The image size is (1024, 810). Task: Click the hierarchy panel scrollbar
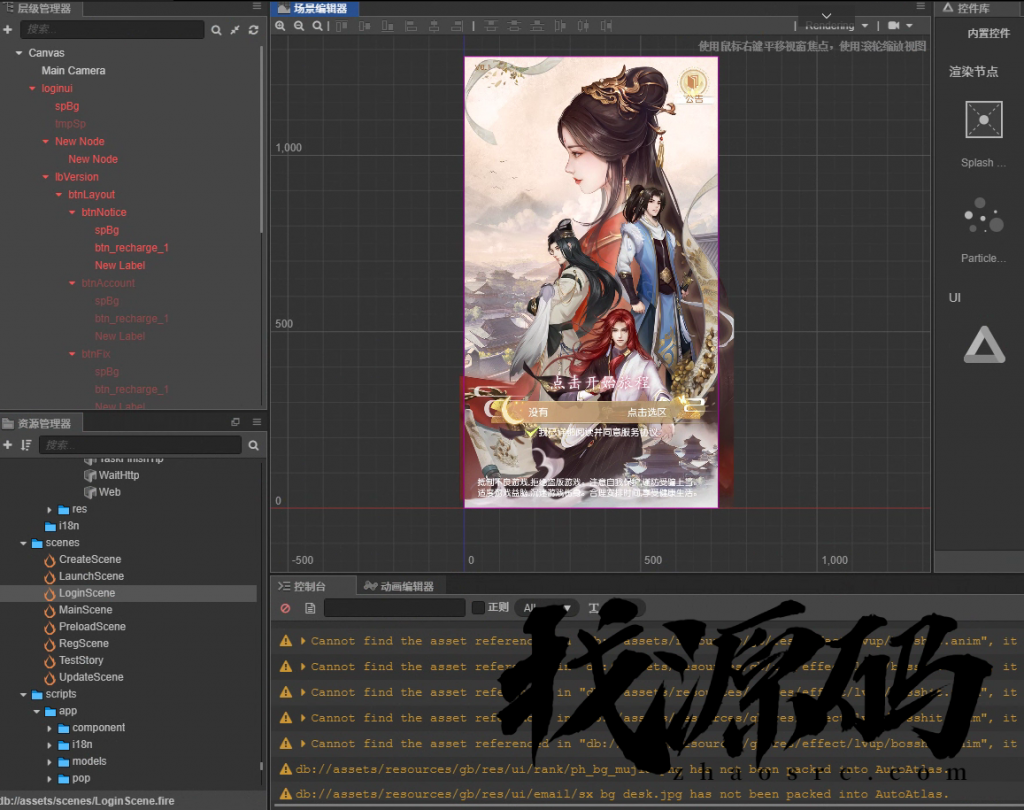[262, 138]
